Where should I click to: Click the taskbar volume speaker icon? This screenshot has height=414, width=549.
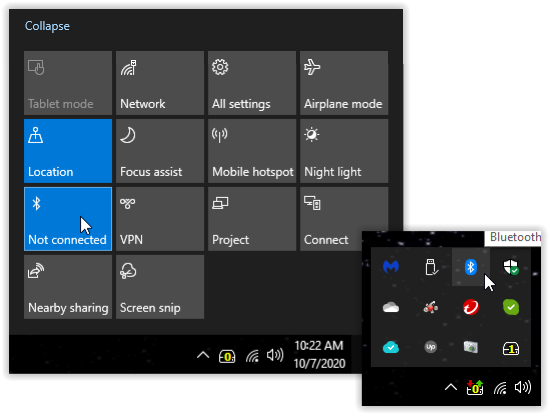275,356
